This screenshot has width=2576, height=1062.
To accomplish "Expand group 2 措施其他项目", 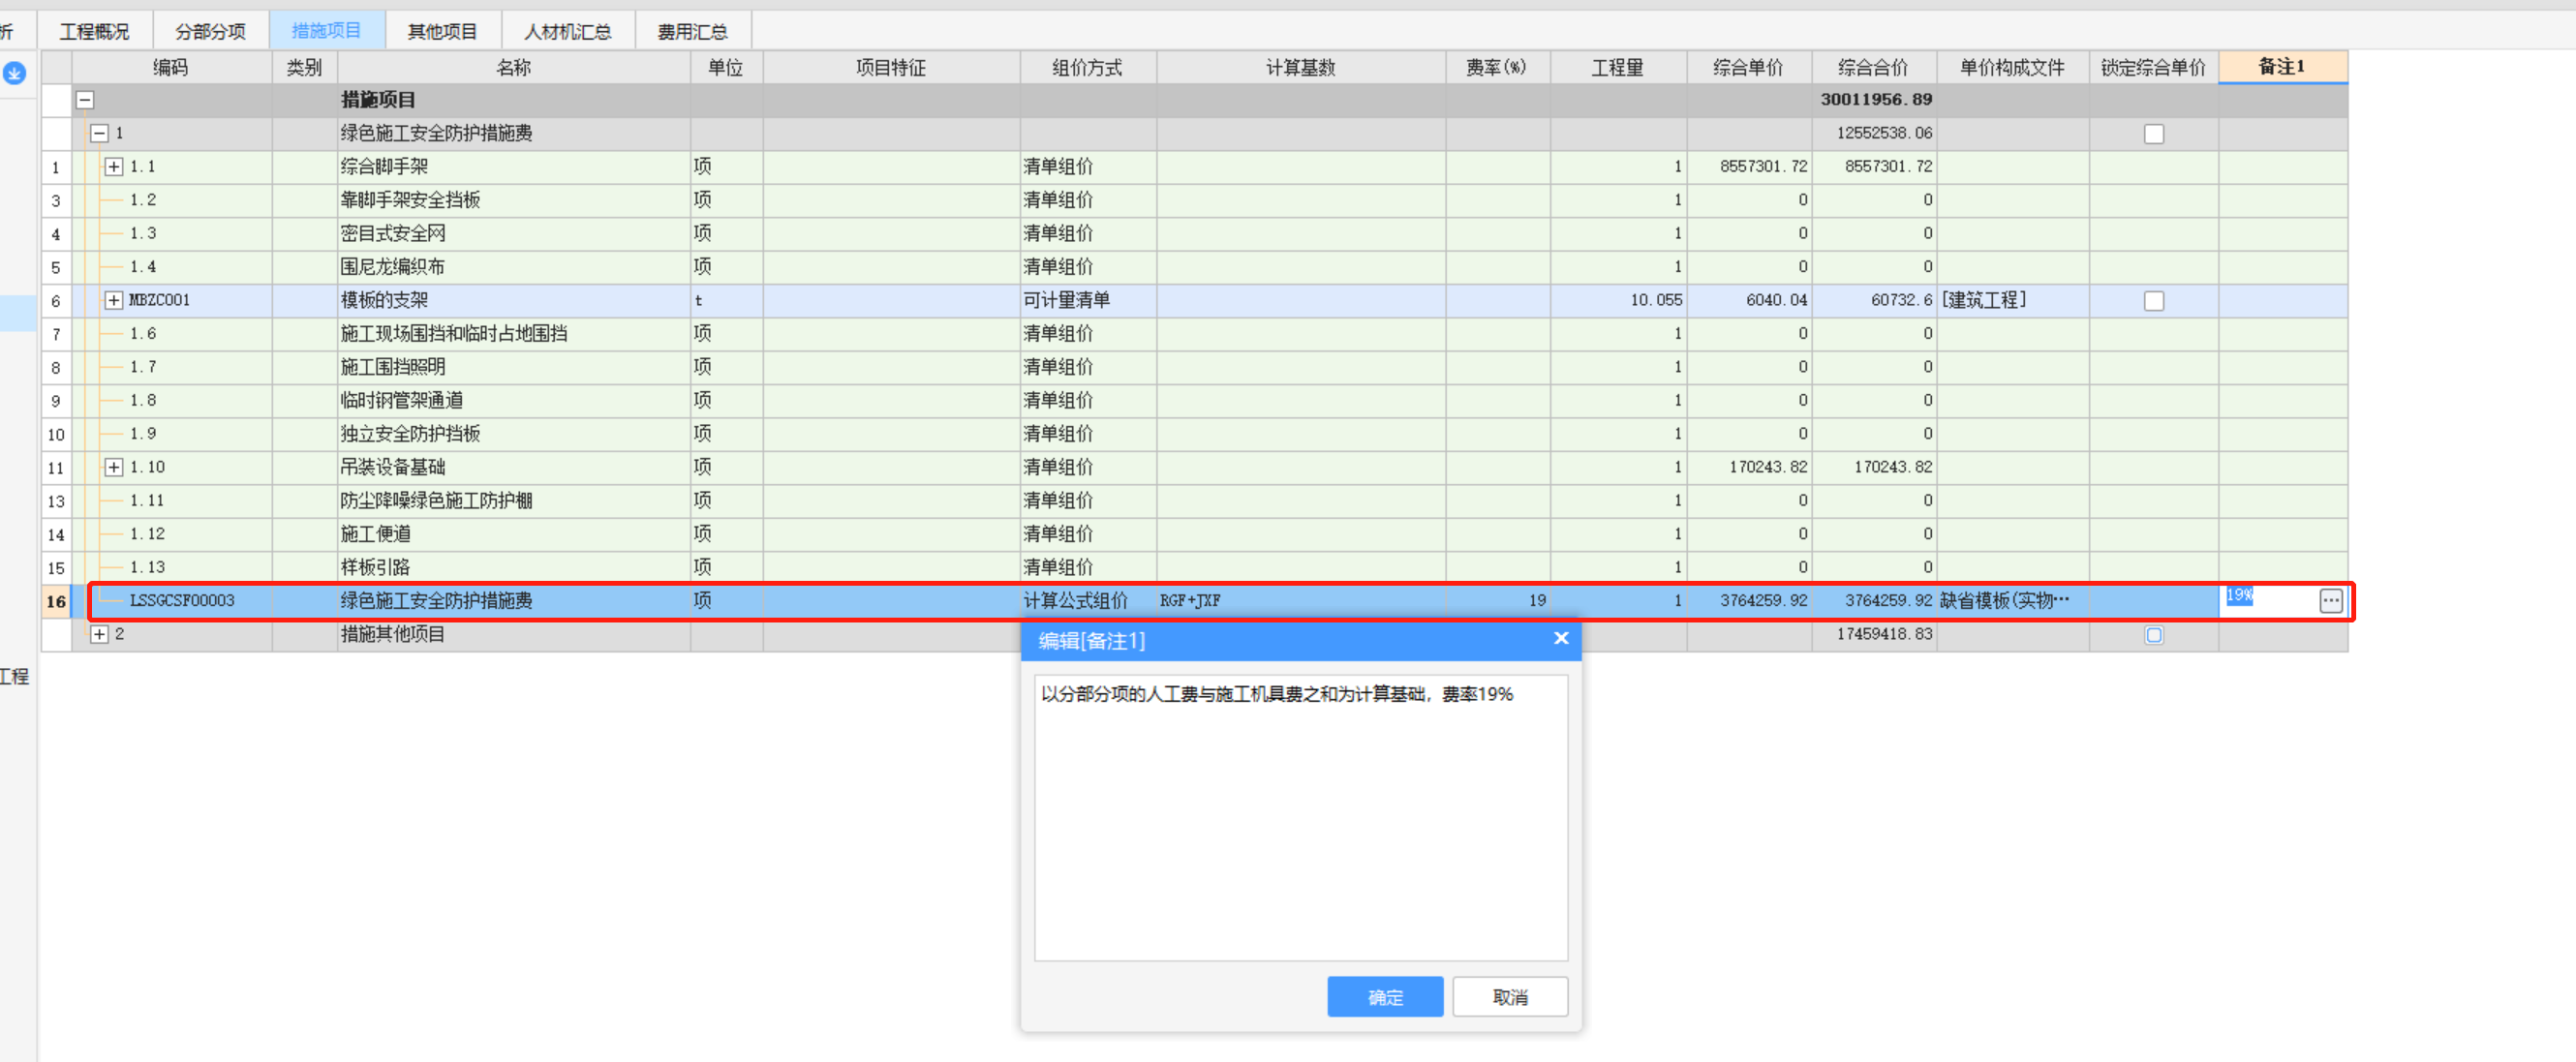I will pyautogui.click(x=99, y=635).
